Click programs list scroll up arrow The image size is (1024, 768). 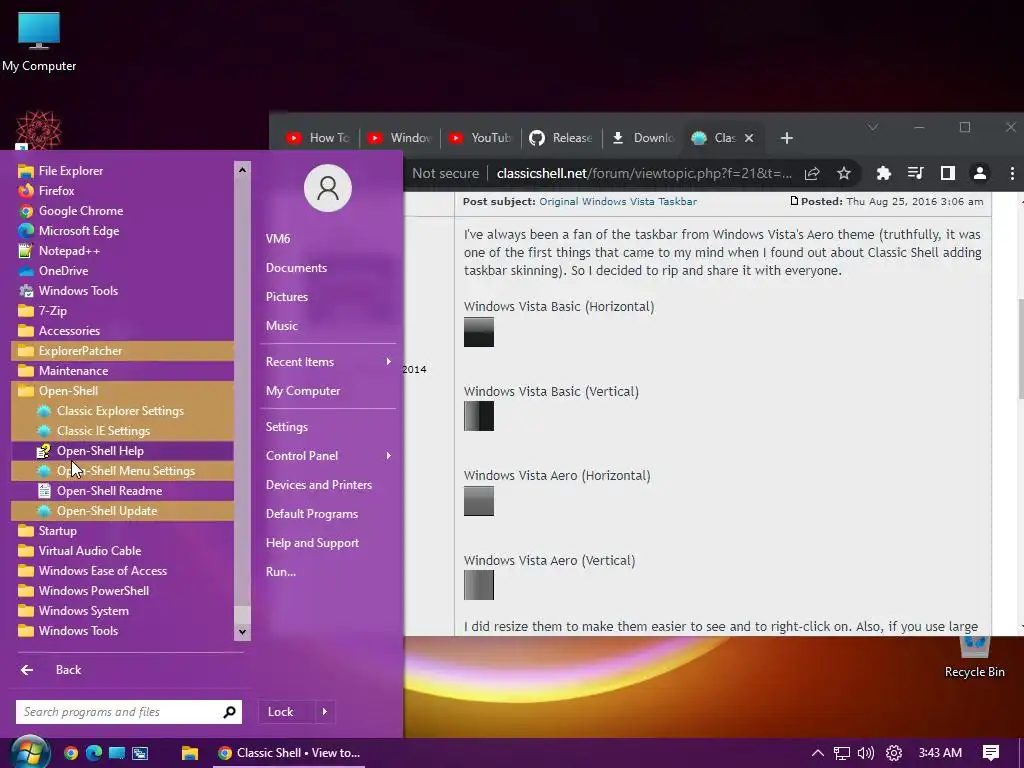242,170
